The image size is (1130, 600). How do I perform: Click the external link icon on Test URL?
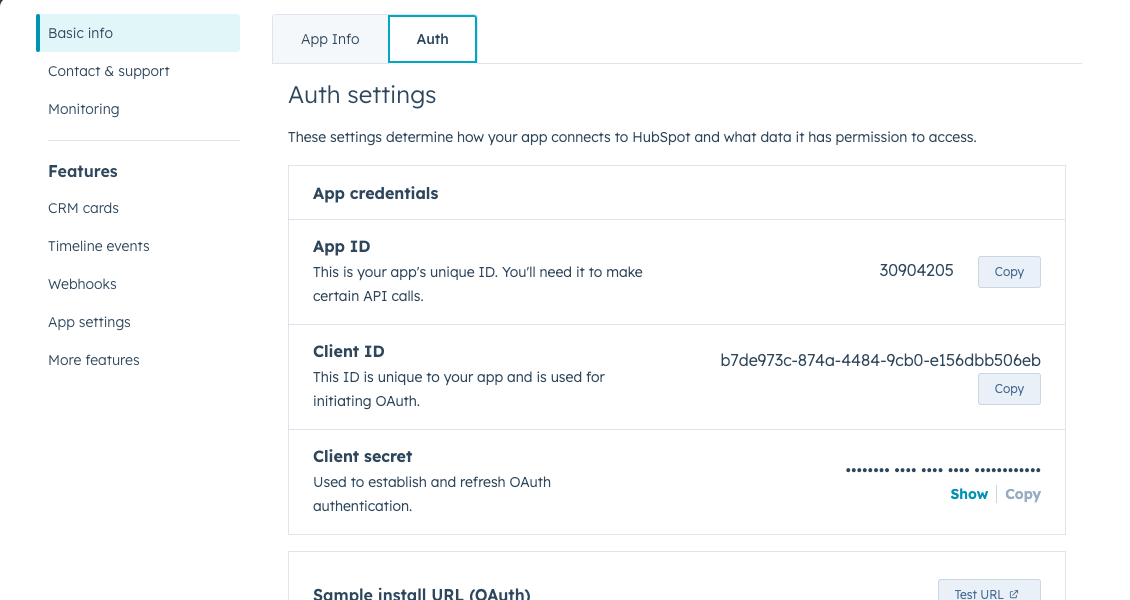[x=1014, y=594]
